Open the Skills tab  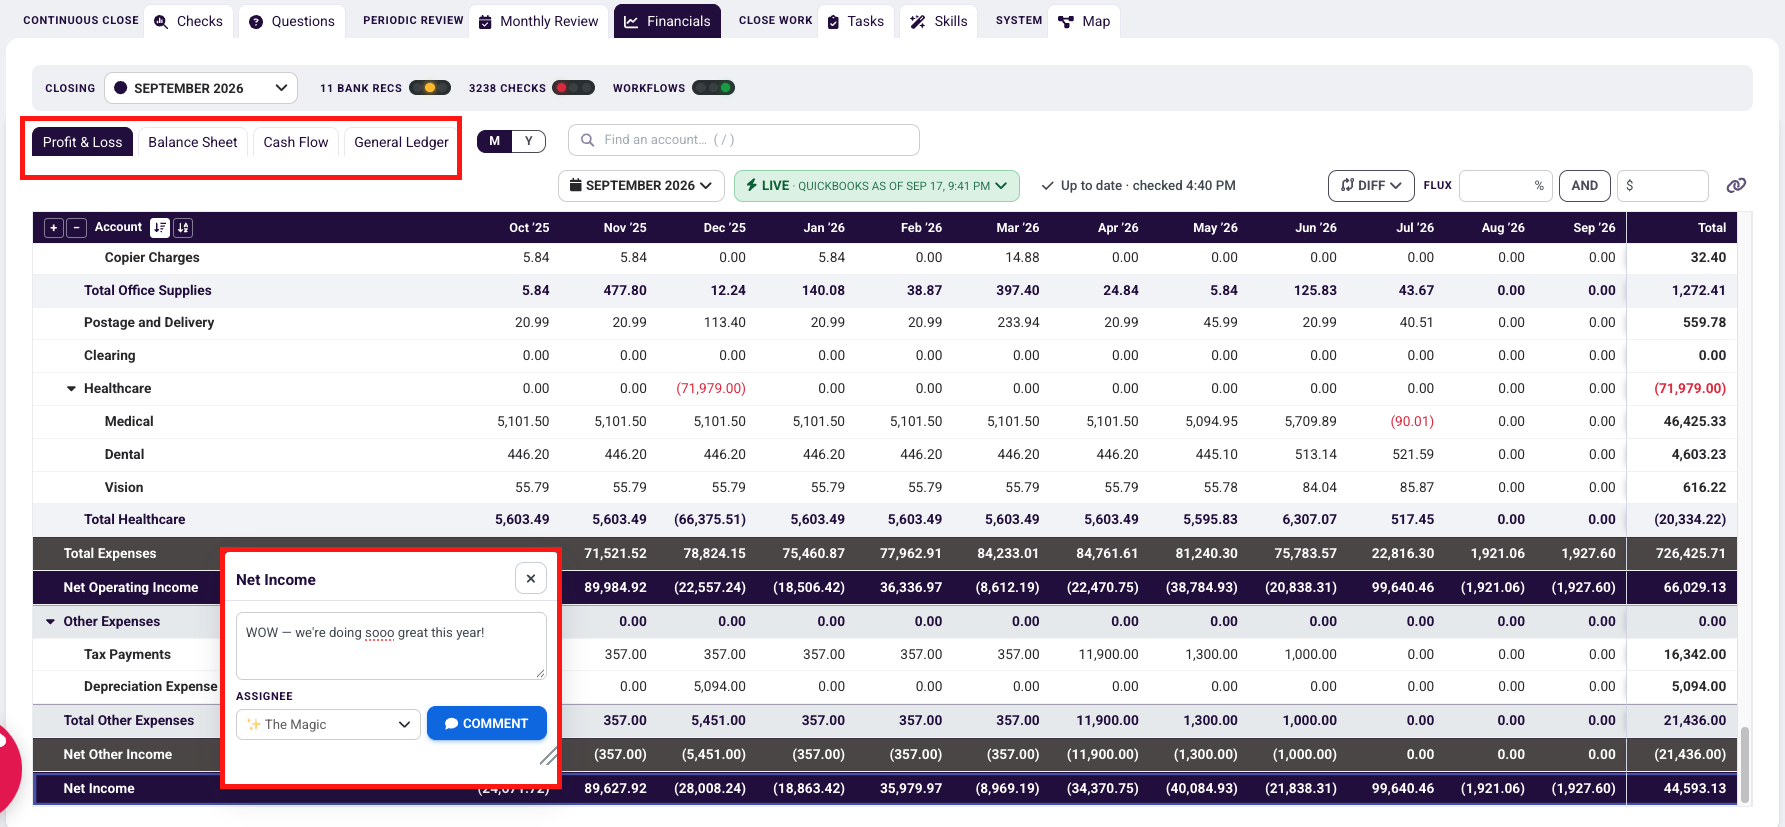(939, 21)
